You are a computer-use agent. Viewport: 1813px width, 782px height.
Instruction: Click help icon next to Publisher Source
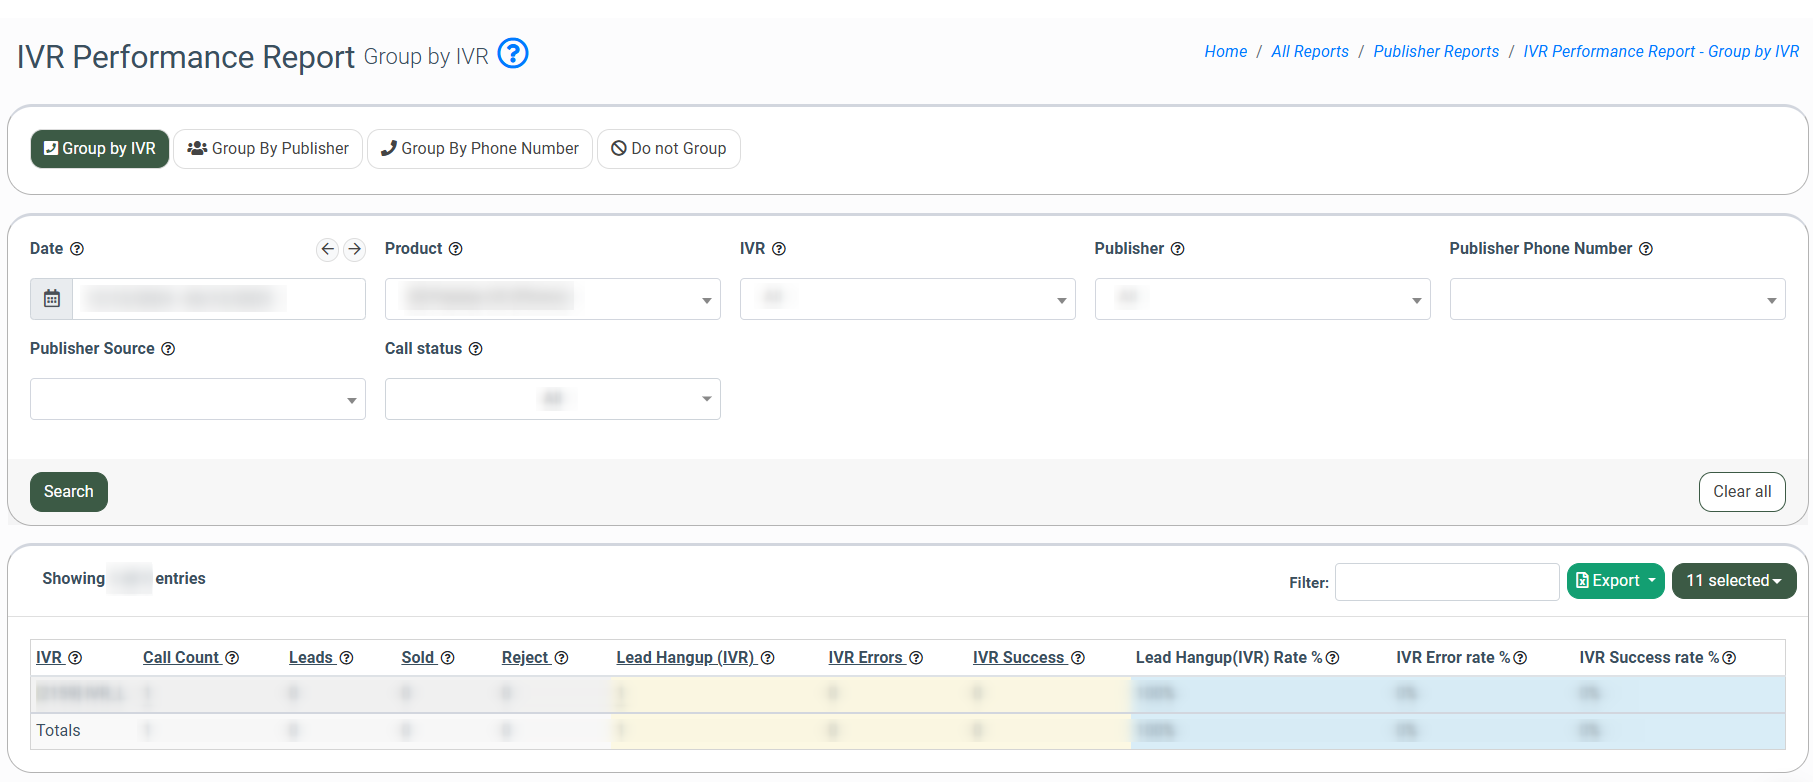click(x=168, y=349)
